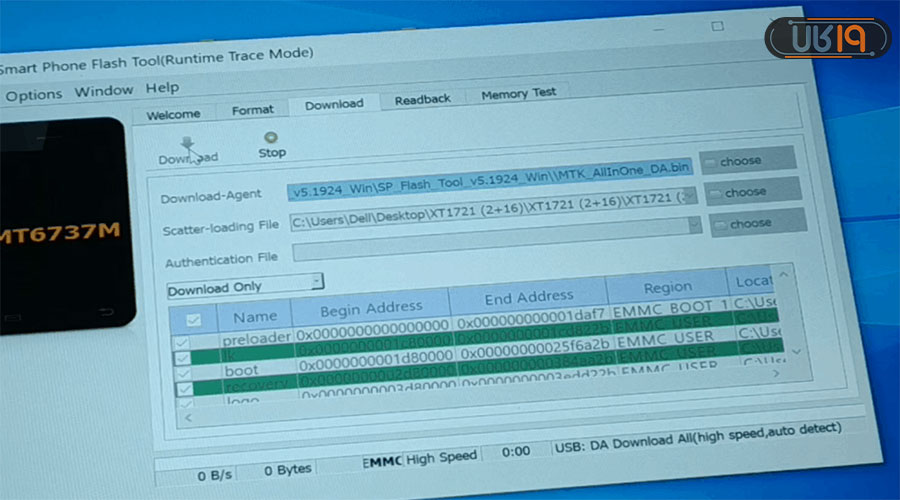This screenshot has width=900, height=500.
Task: Click choose button for Download-Agent
Action: point(747,160)
